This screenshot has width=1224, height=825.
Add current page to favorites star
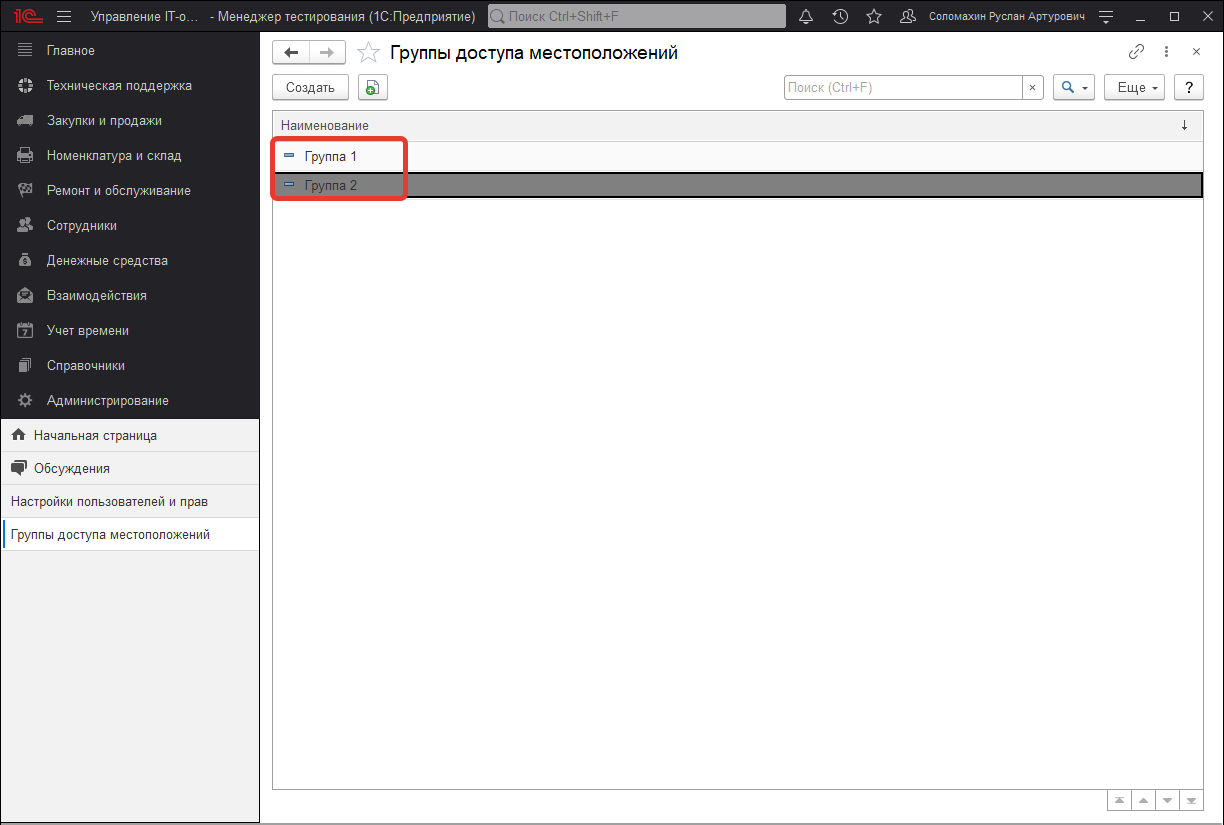[x=368, y=53]
